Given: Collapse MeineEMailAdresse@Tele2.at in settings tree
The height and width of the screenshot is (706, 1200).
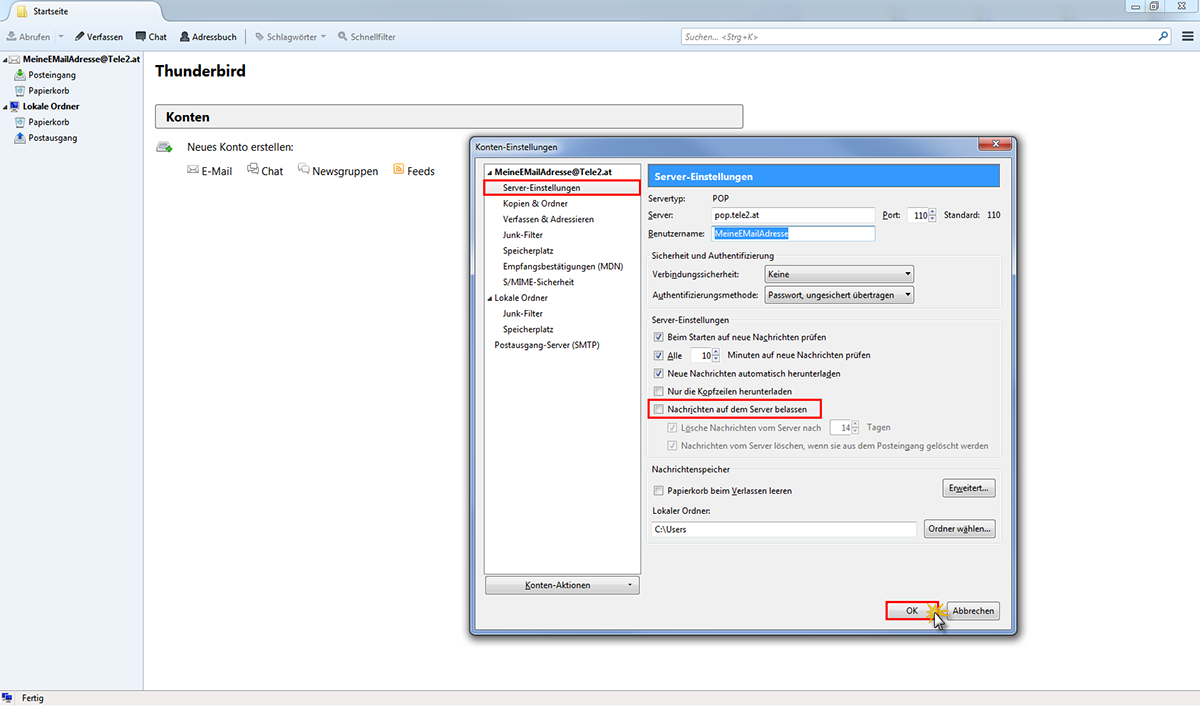Looking at the screenshot, I should coord(490,172).
